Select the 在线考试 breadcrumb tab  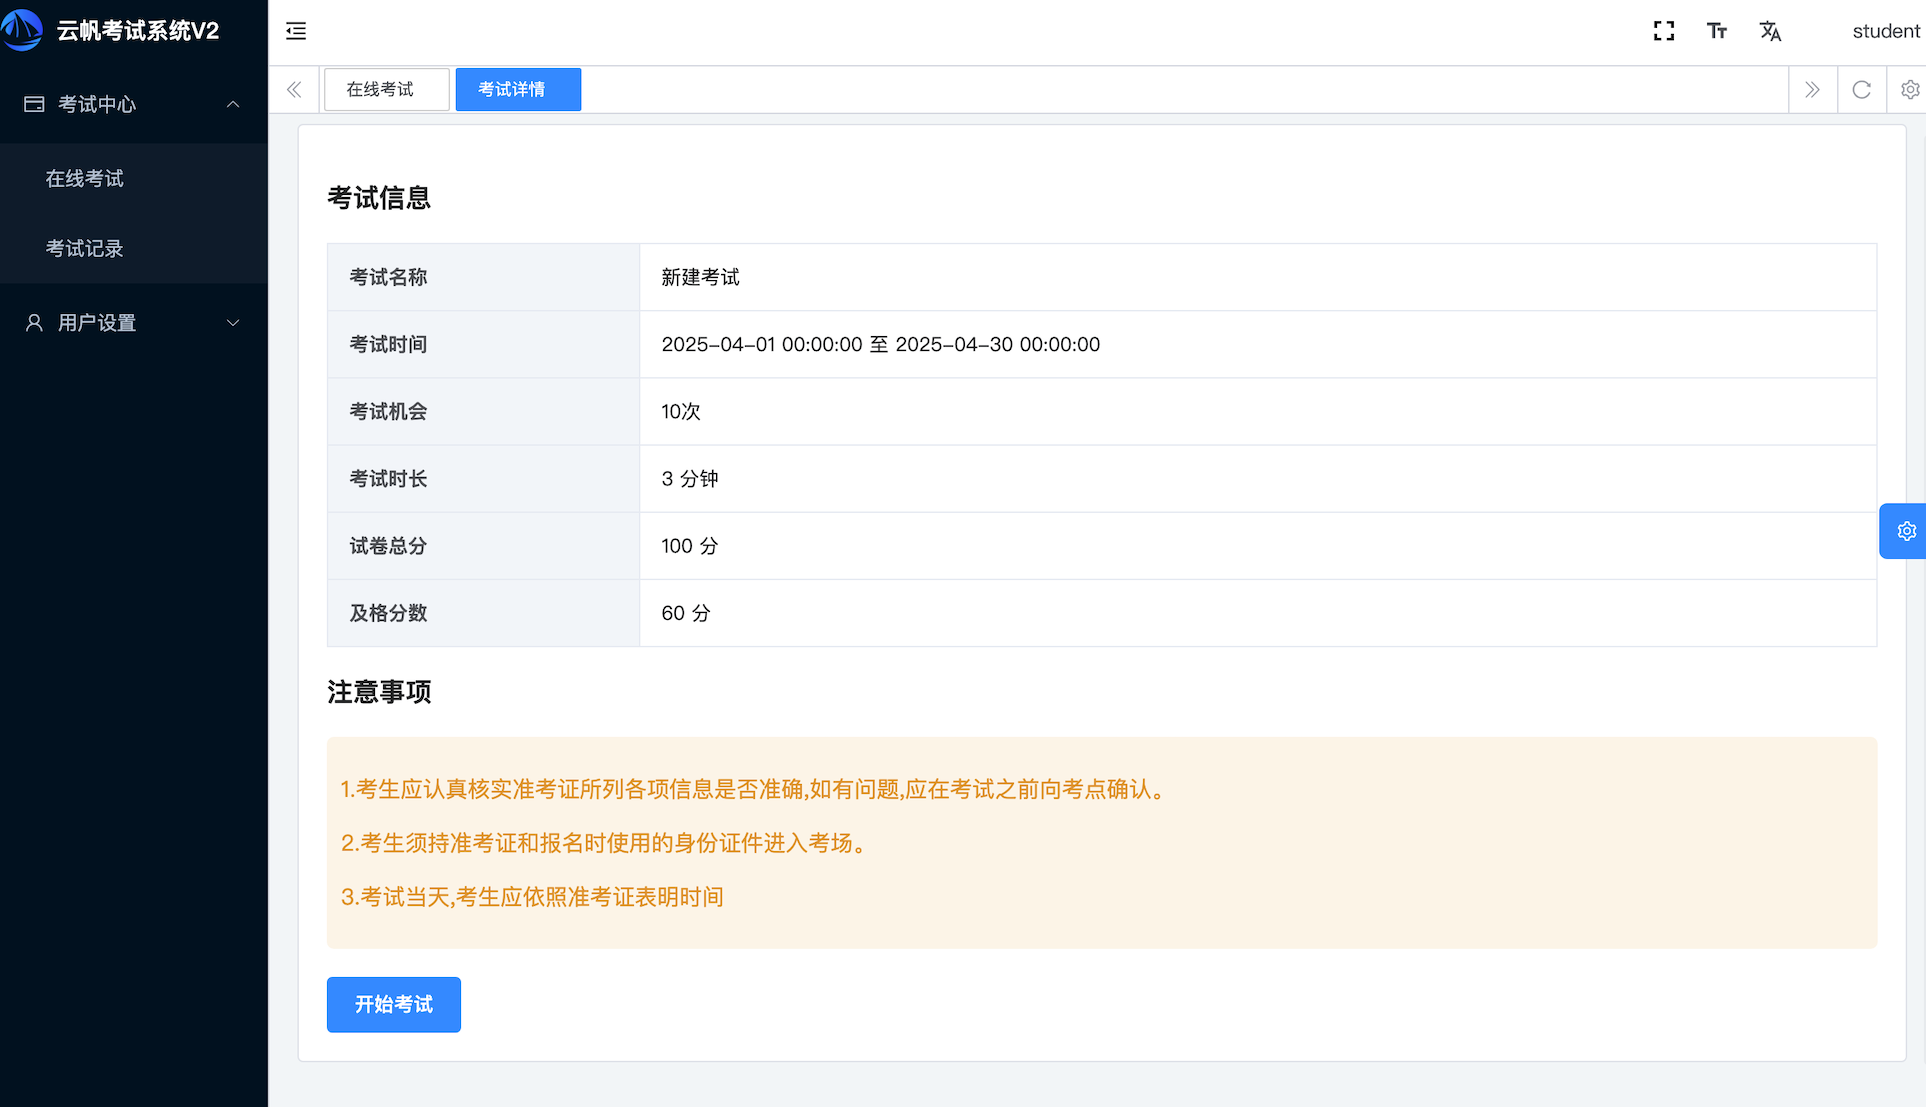pyautogui.click(x=386, y=89)
